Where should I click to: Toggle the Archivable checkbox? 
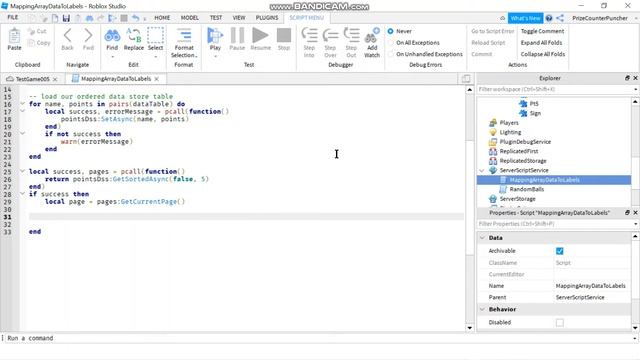click(560, 251)
